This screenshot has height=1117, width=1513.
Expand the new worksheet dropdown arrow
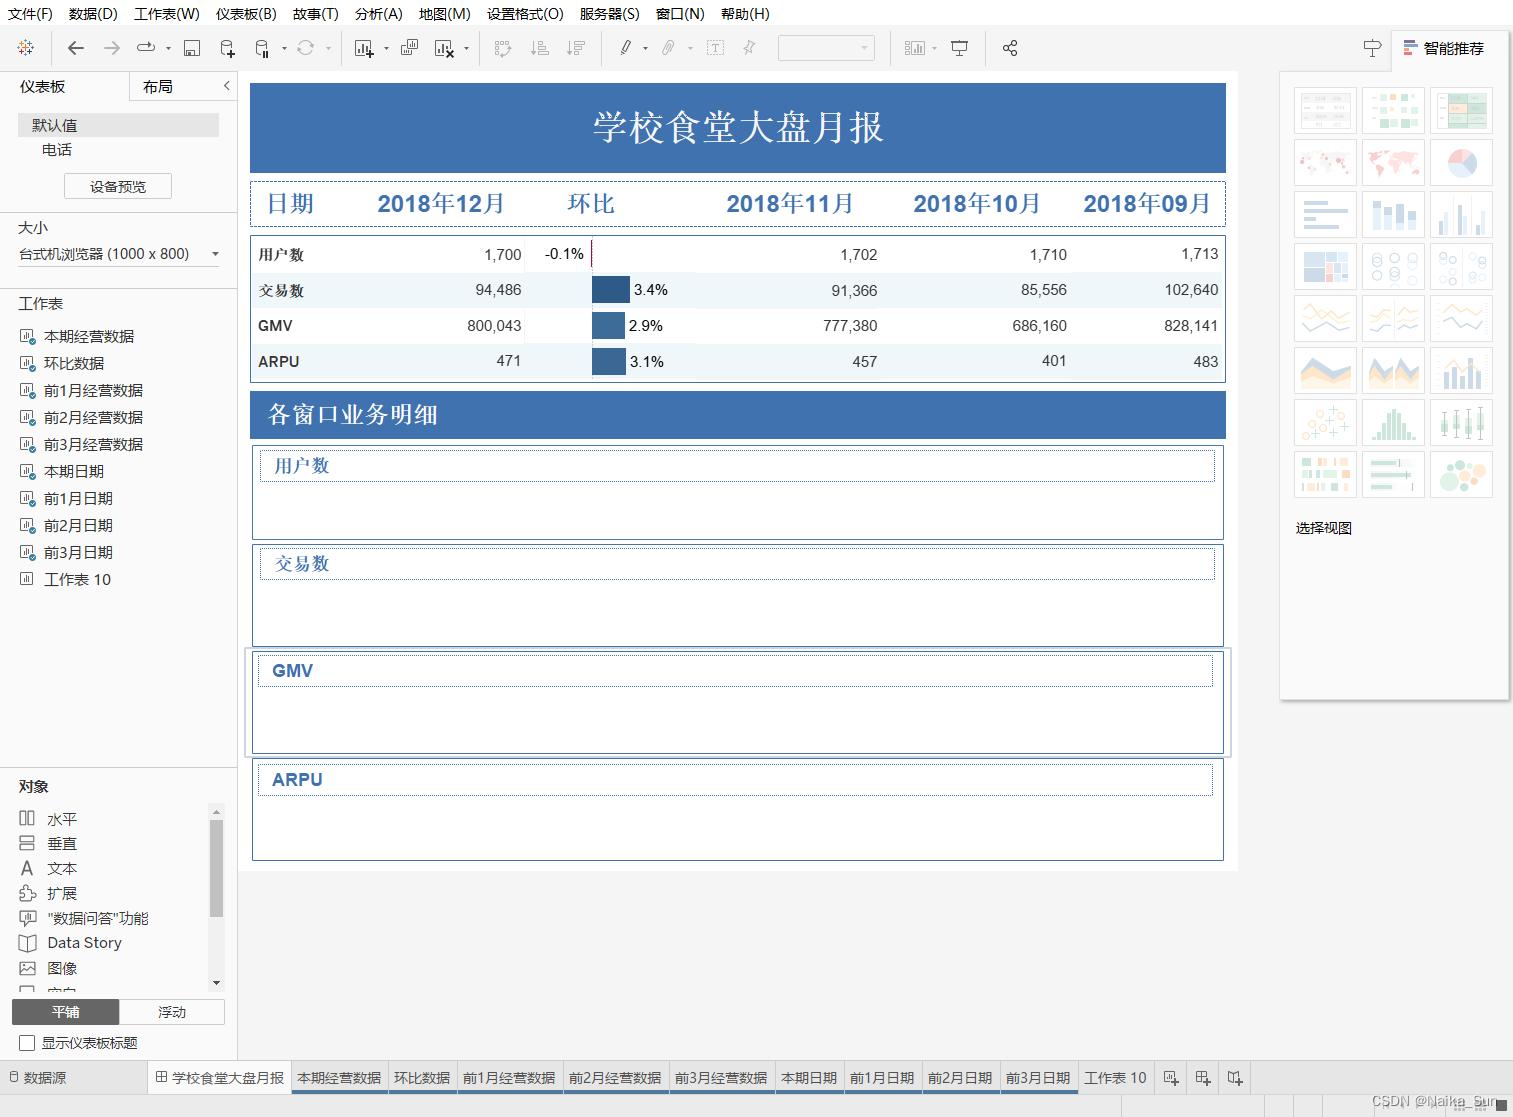(386, 48)
